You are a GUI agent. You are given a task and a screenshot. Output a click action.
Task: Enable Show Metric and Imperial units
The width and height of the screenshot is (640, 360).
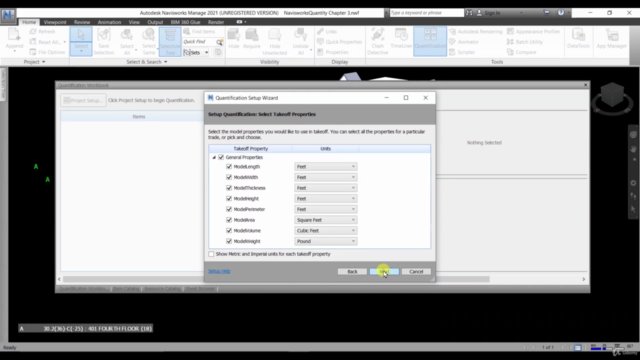pyautogui.click(x=211, y=254)
